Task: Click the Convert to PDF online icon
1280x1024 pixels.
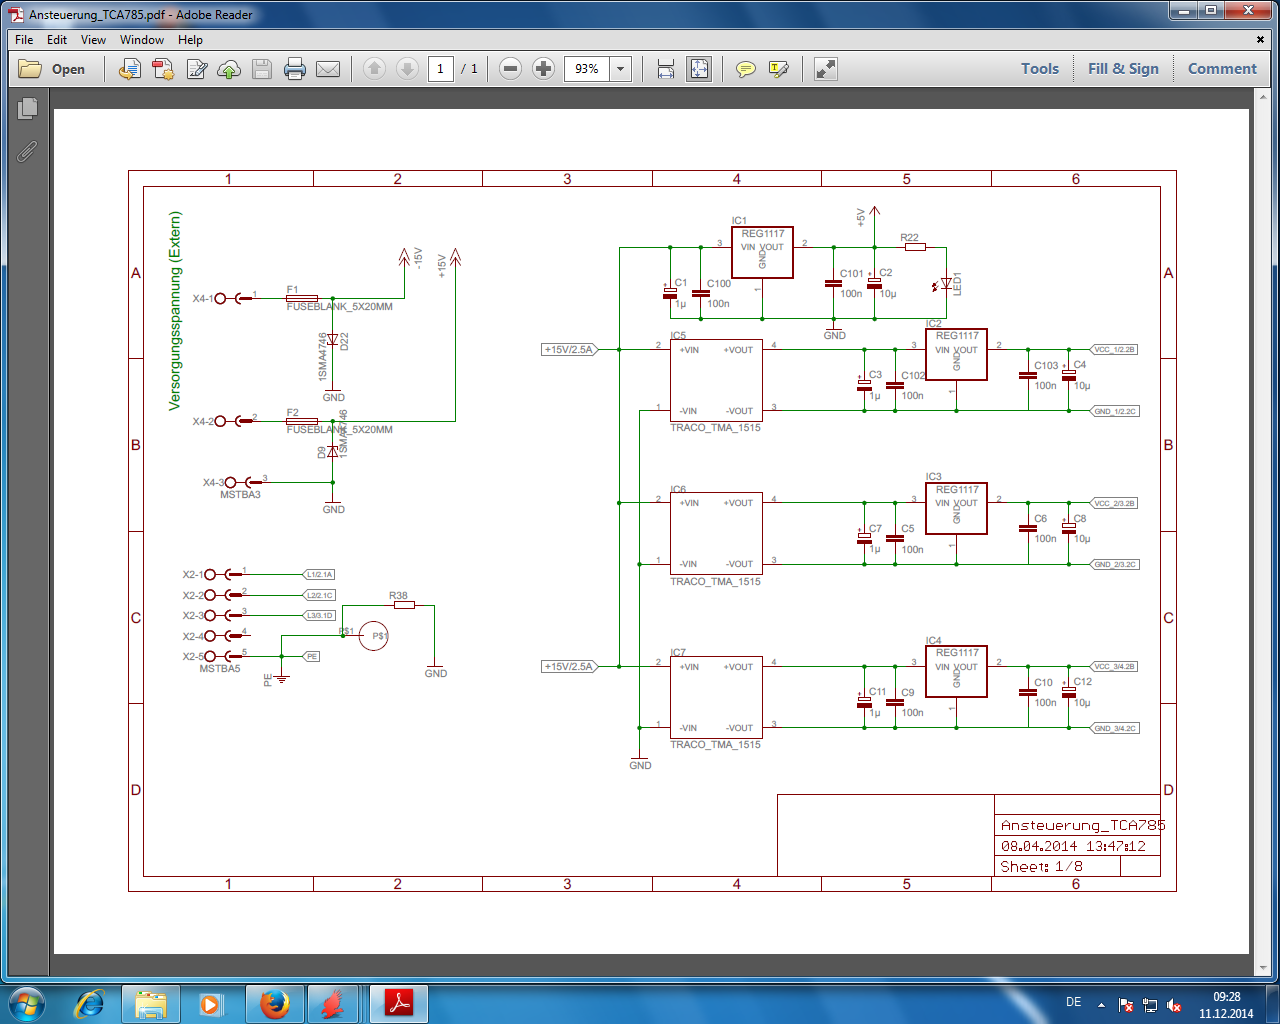Action: click(130, 69)
